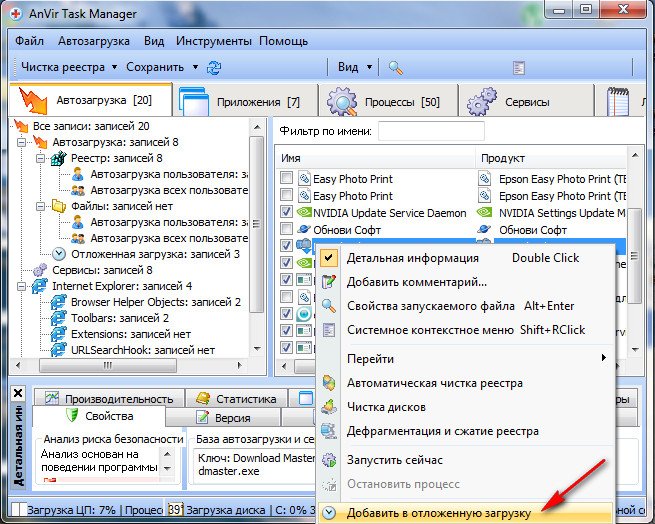Uncheck NVIDIA Update Service Daemon checkbox

(286, 212)
